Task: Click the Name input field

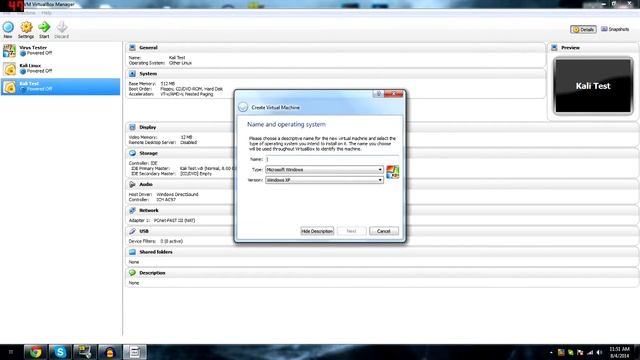Action: [x=332, y=159]
